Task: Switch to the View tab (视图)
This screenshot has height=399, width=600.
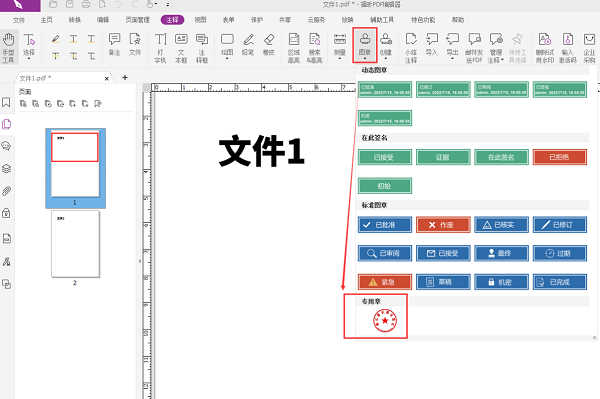Action: click(200, 20)
